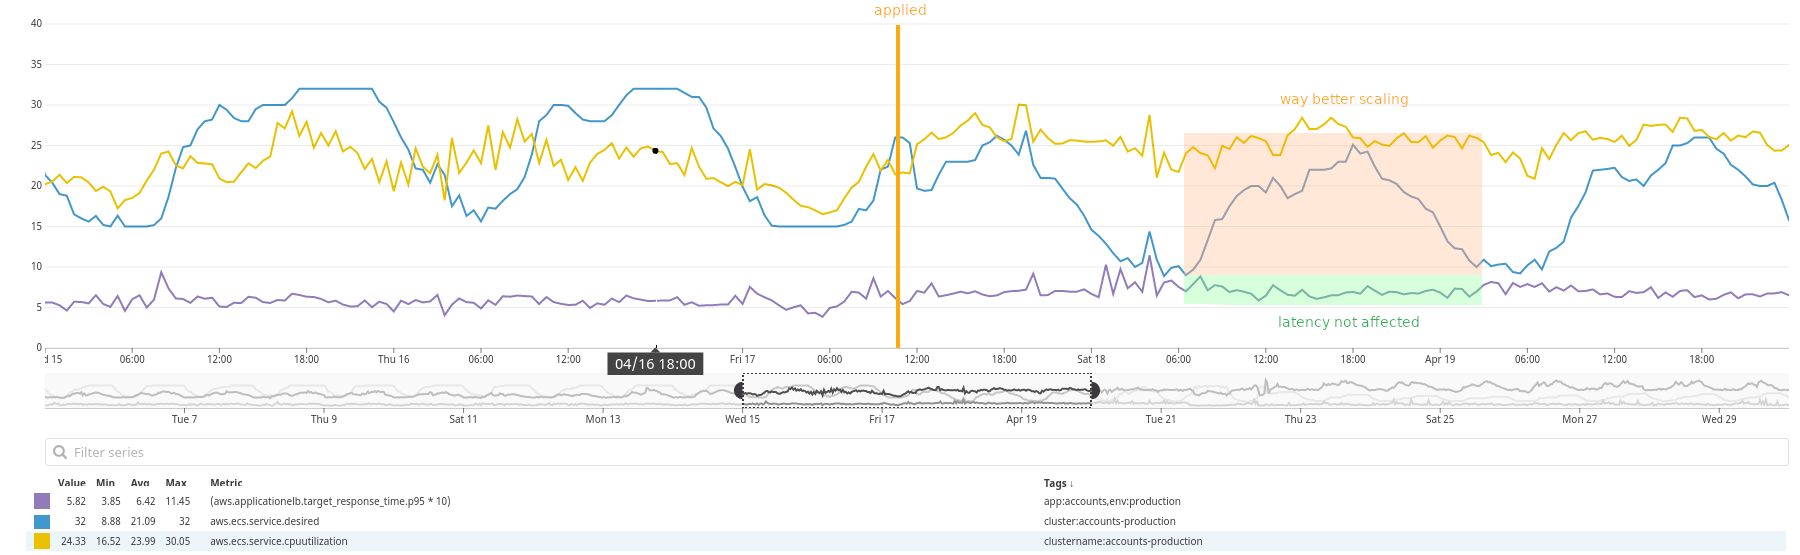Click the "way better scaling" annotation label

click(x=1344, y=99)
